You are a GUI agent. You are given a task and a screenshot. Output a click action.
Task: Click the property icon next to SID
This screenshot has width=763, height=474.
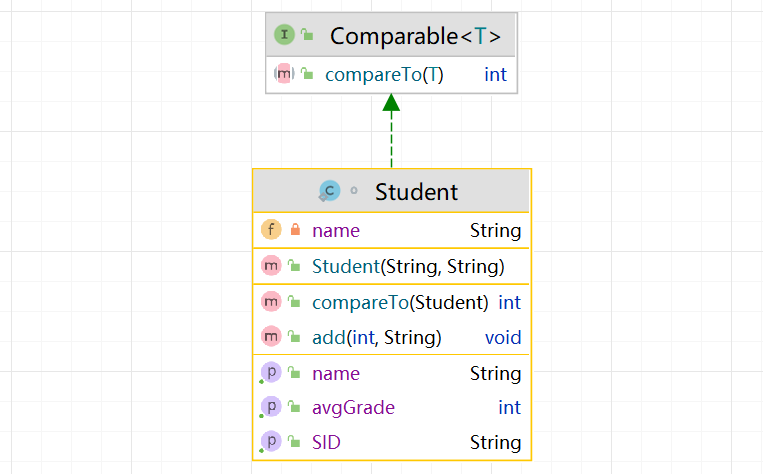pos(270,442)
